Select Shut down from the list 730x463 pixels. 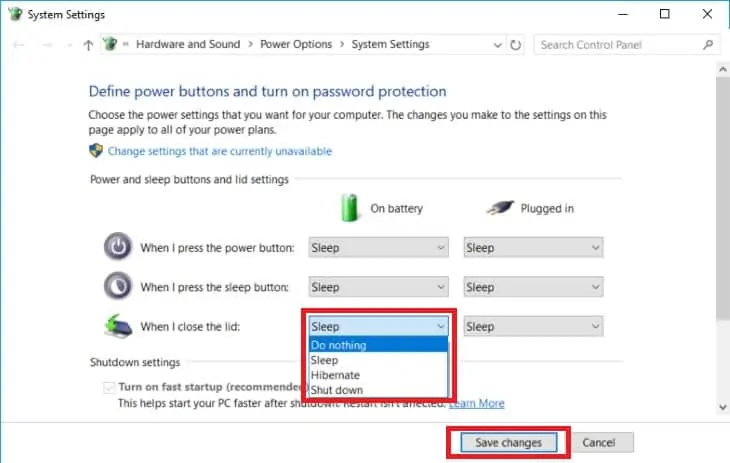[x=378, y=390]
